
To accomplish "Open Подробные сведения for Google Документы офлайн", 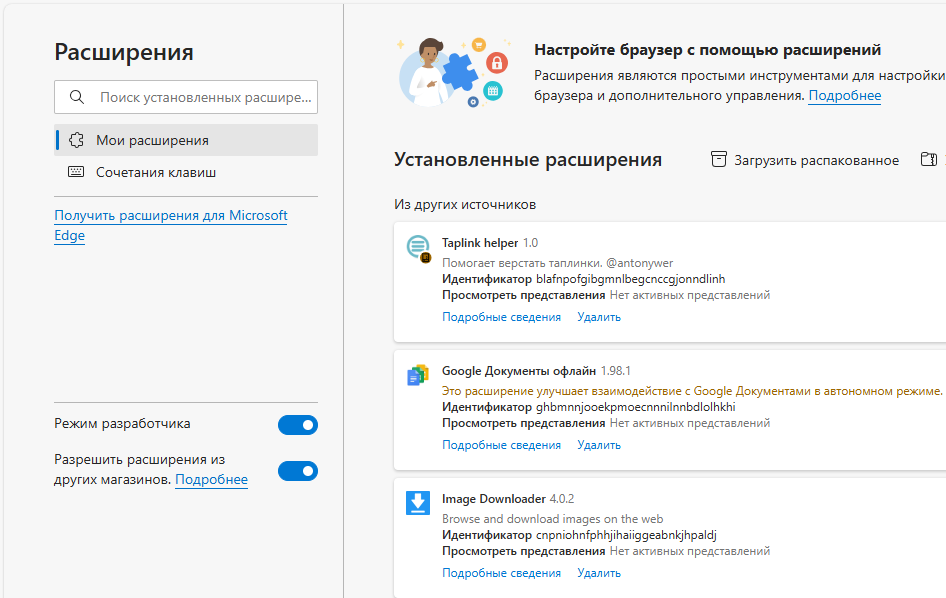I will 501,445.
